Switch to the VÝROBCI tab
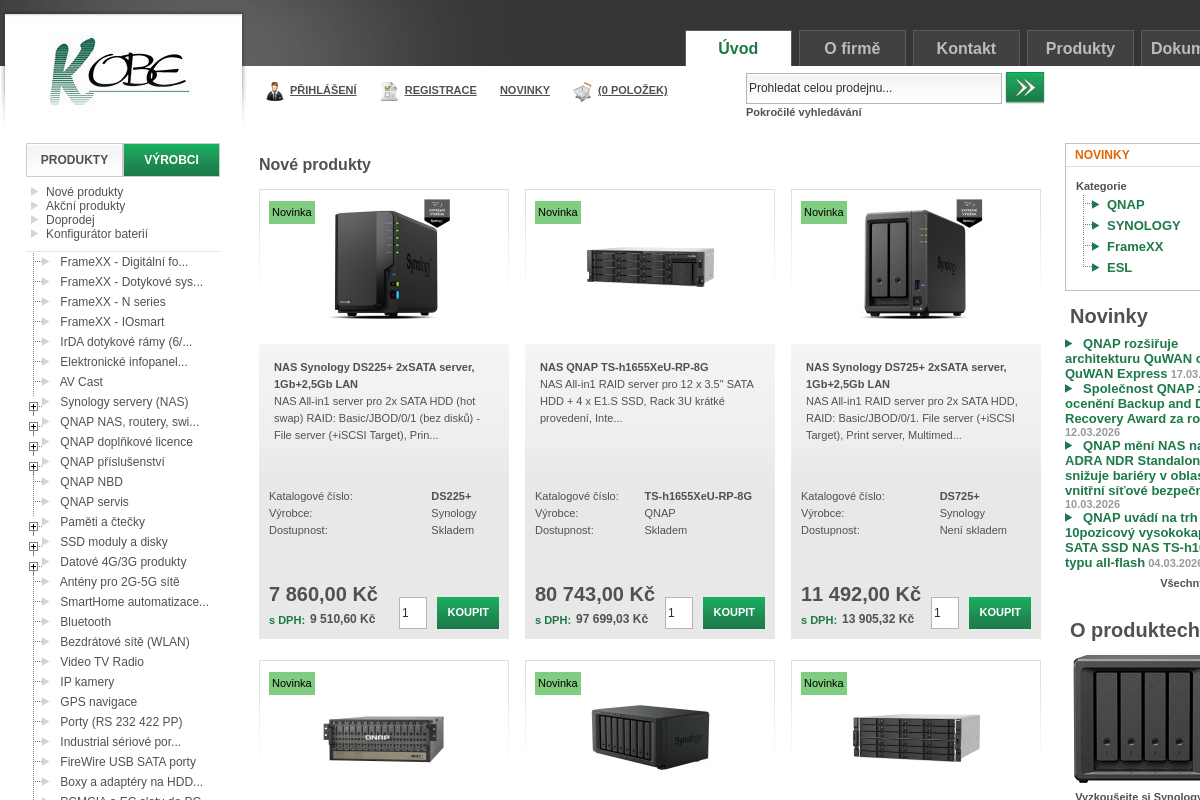This screenshot has height=800, width=1200. click(171, 160)
